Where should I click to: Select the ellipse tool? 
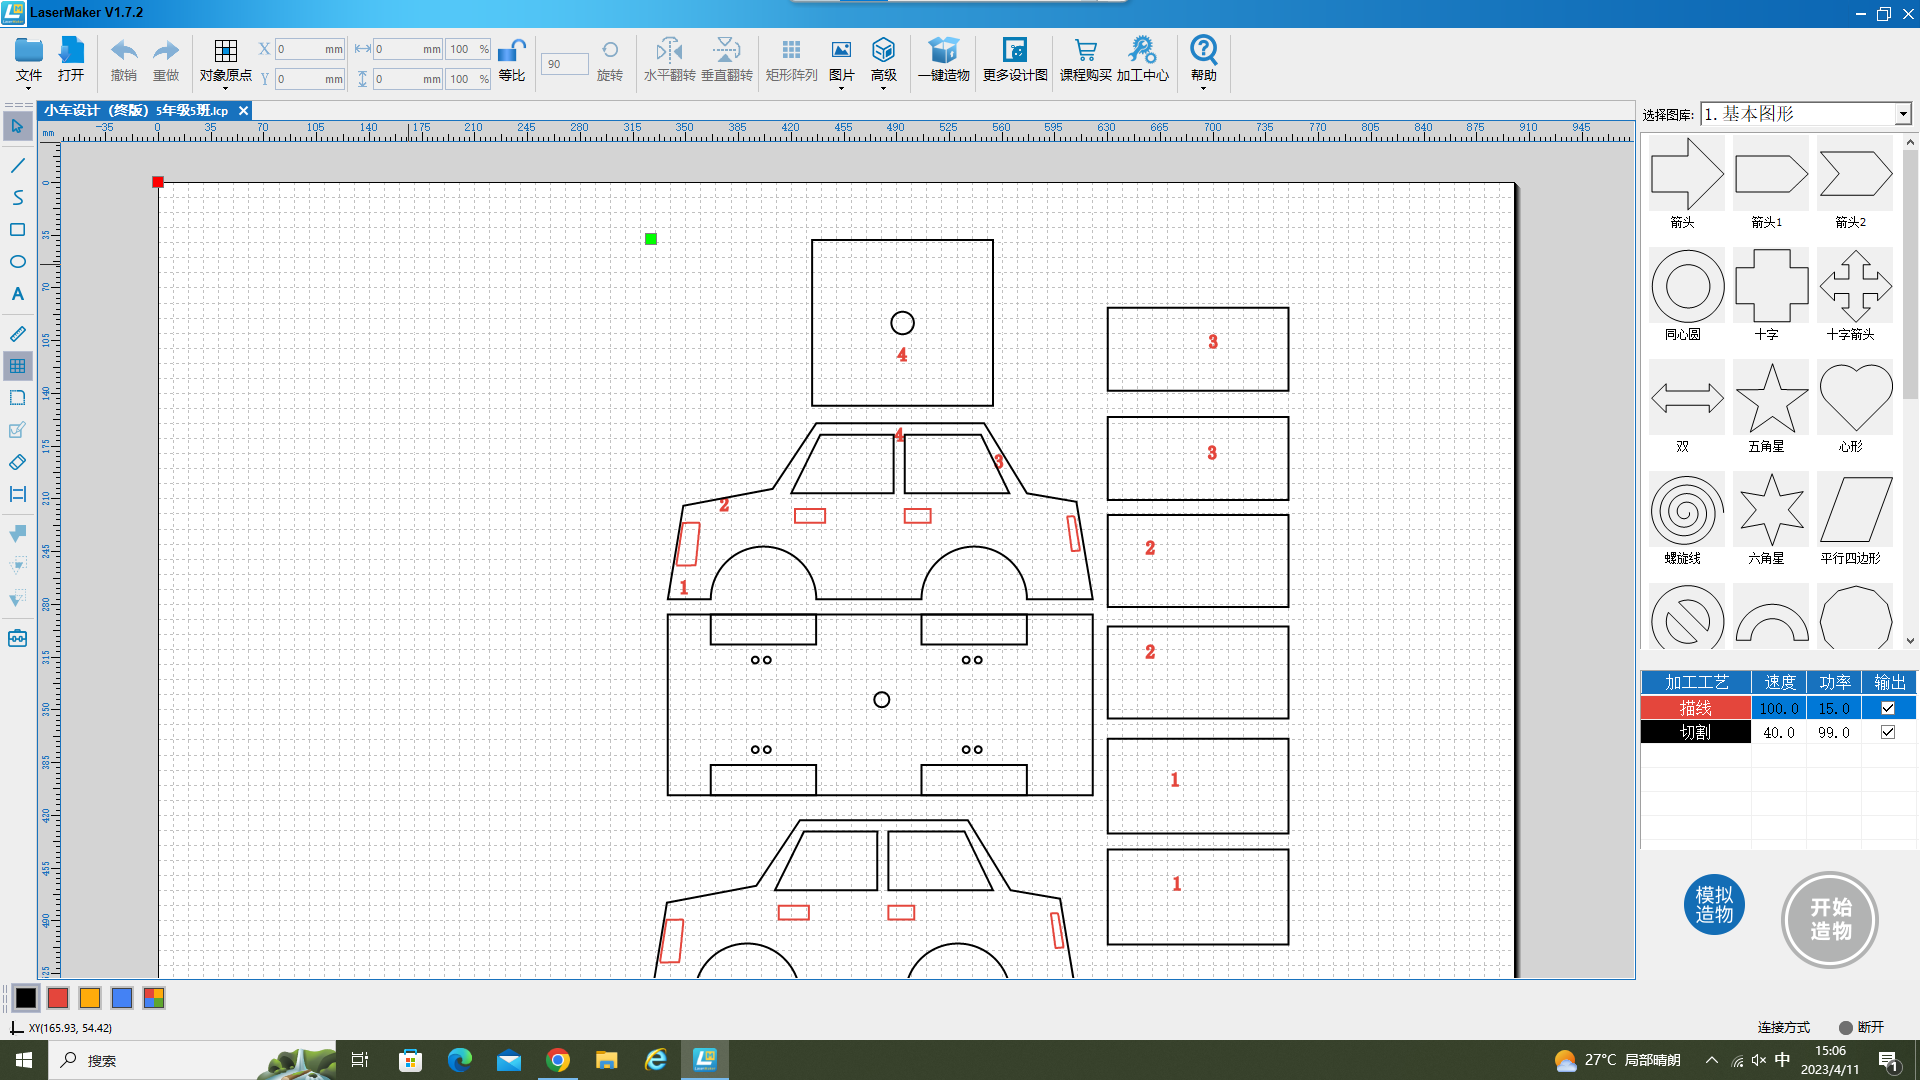[17, 261]
